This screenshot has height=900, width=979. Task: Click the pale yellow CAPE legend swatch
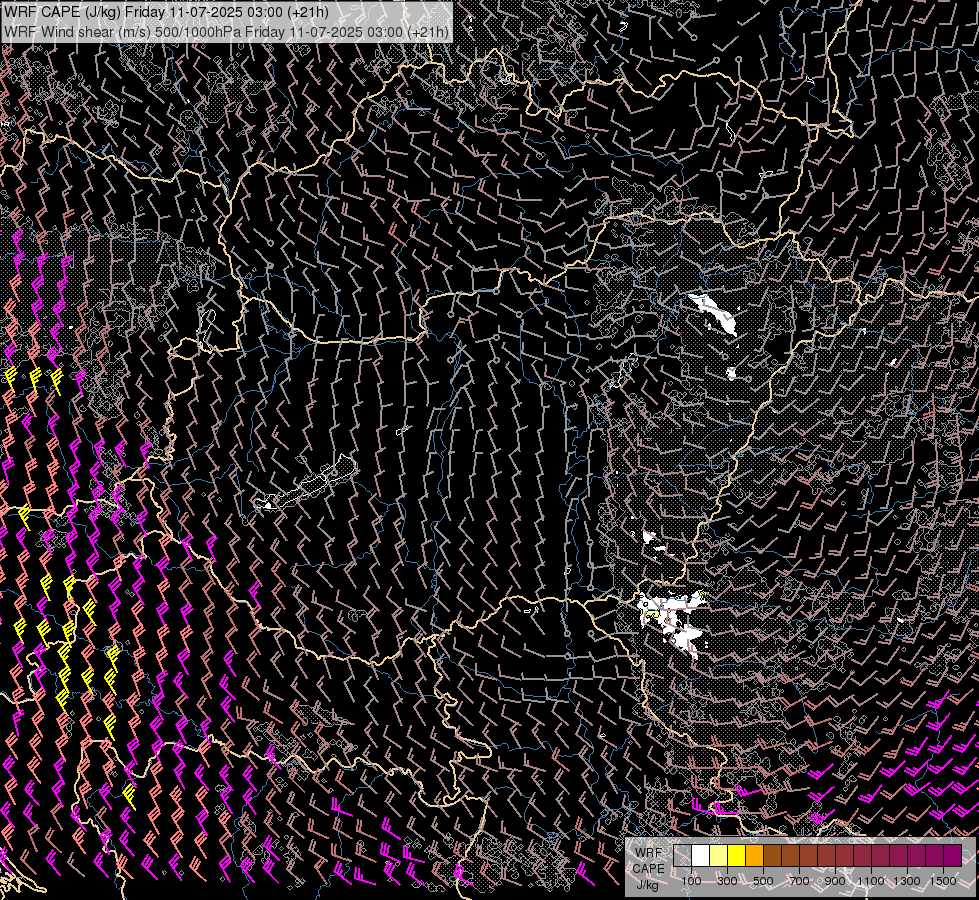[719, 855]
